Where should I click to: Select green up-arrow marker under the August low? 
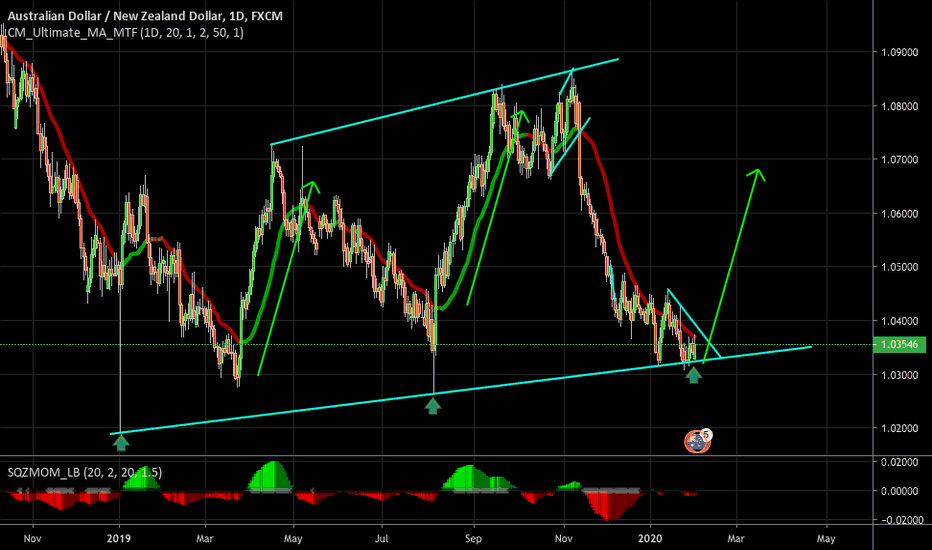(x=433, y=406)
